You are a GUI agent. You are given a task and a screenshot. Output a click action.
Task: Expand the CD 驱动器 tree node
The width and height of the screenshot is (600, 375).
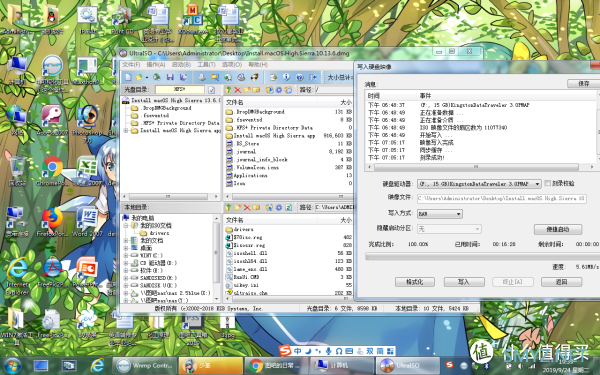tap(126, 263)
